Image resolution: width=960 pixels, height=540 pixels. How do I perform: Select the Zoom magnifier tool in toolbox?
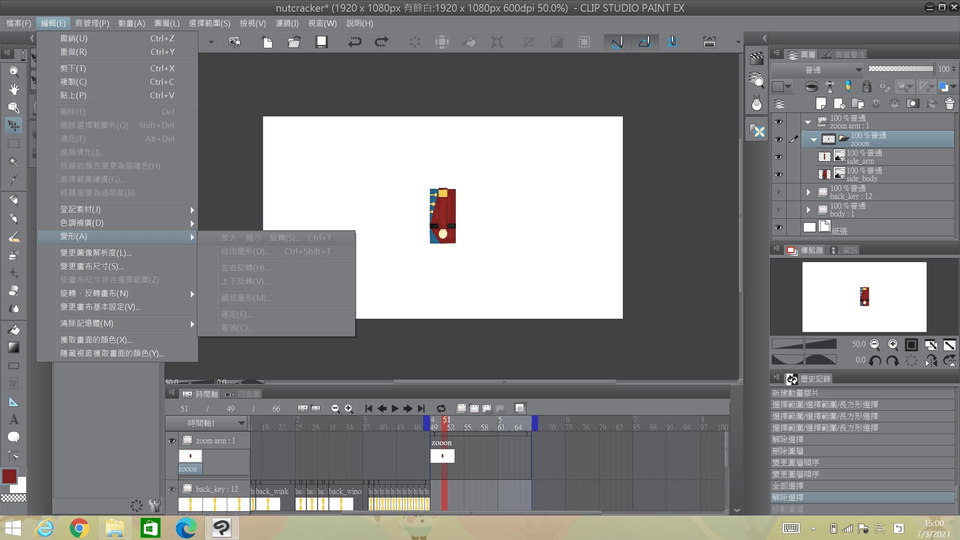(x=13, y=72)
